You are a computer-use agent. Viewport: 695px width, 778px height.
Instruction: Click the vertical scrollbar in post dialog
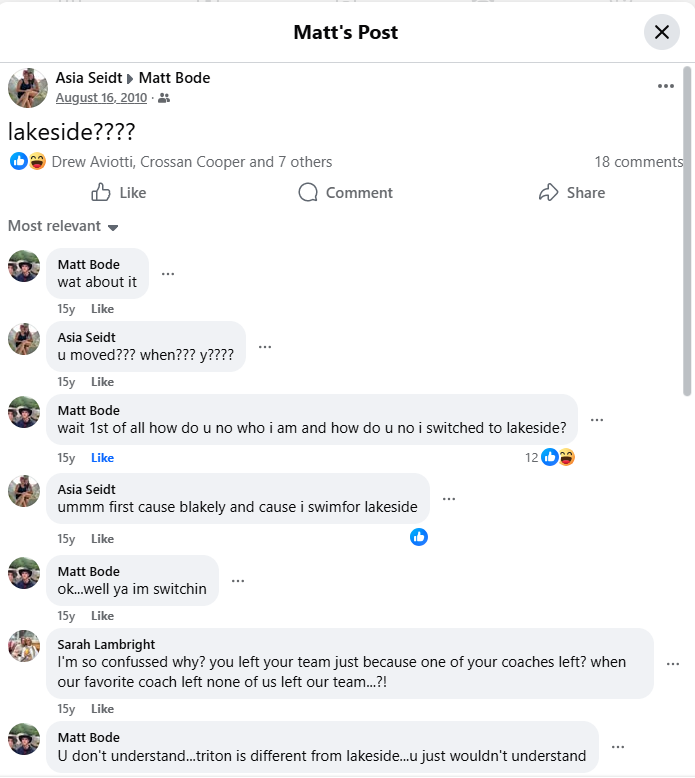(x=687, y=230)
